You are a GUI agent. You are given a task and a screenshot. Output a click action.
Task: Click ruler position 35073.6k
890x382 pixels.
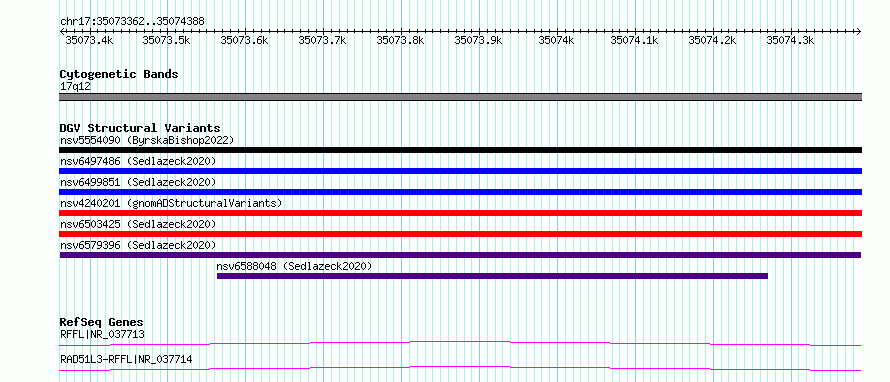(x=245, y=40)
